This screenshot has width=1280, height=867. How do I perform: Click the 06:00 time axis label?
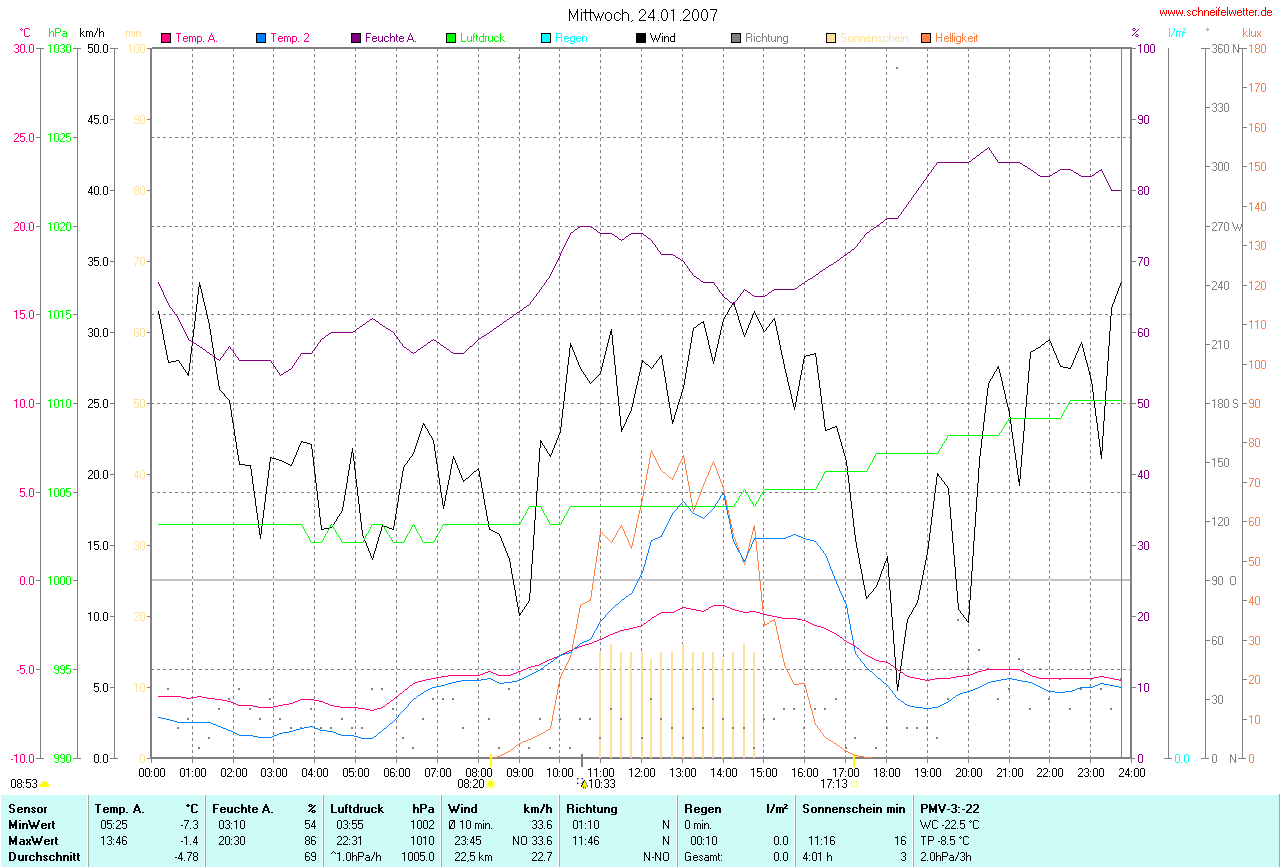coord(395,772)
